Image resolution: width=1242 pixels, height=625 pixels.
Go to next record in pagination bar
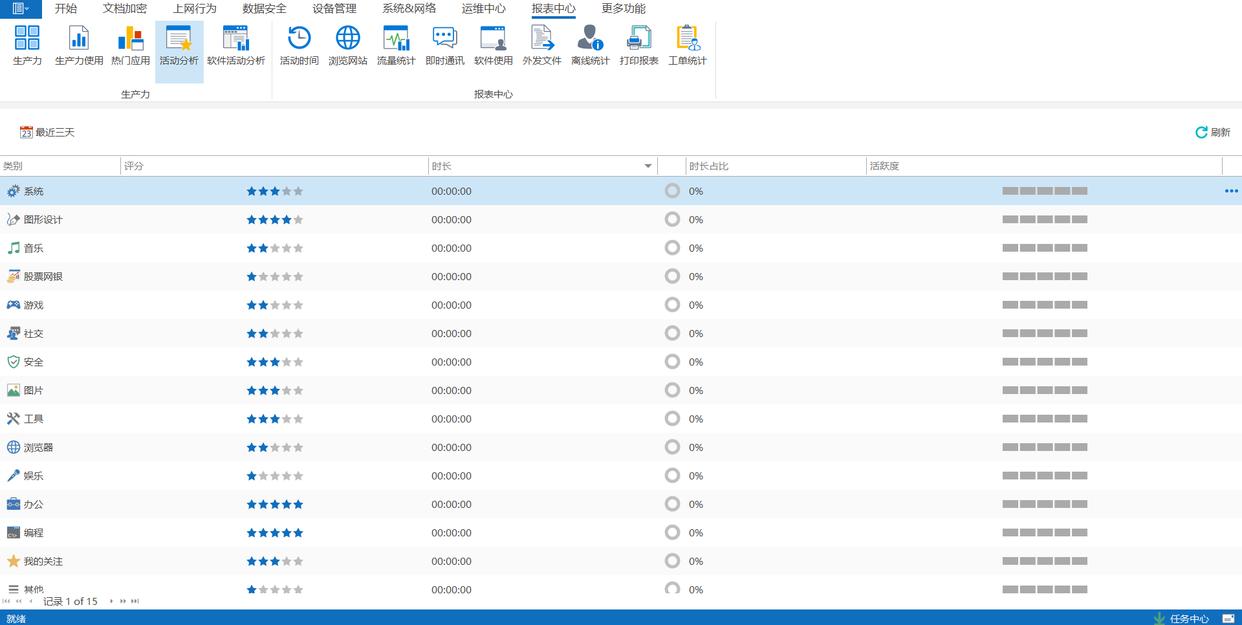tap(111, 601)
